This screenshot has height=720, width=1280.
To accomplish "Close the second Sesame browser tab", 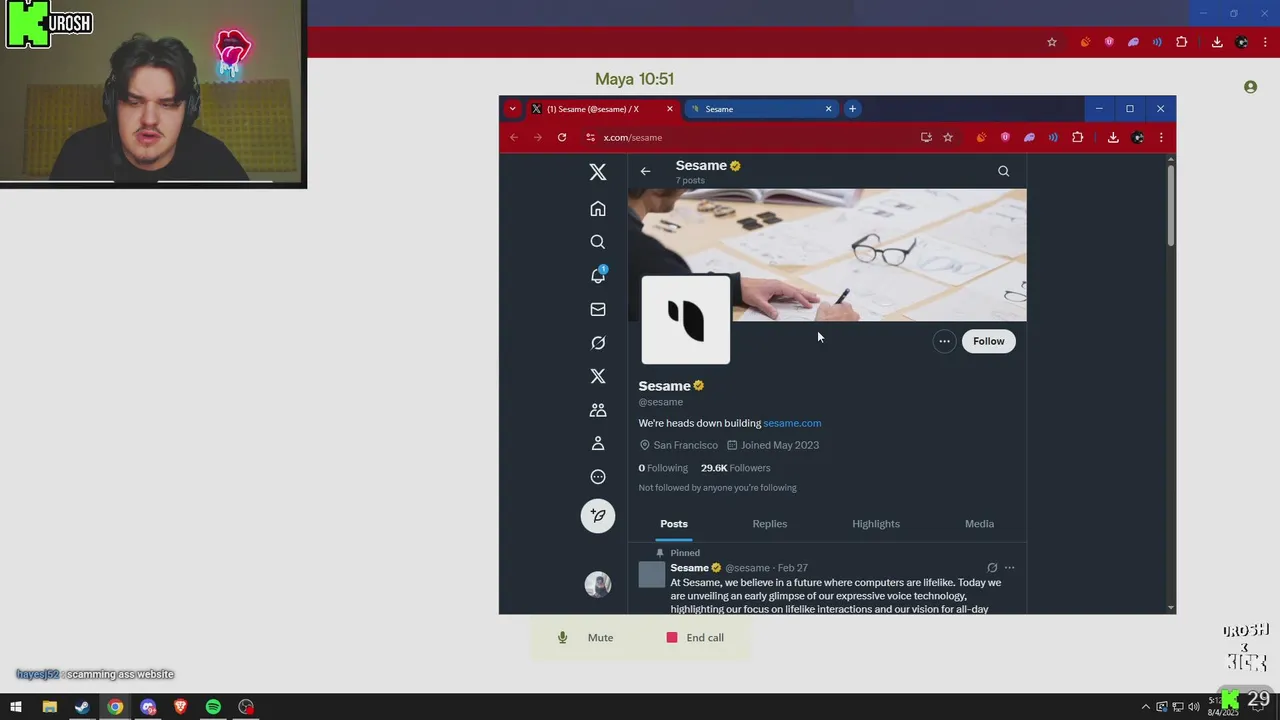I will click(x=828, y=109).
